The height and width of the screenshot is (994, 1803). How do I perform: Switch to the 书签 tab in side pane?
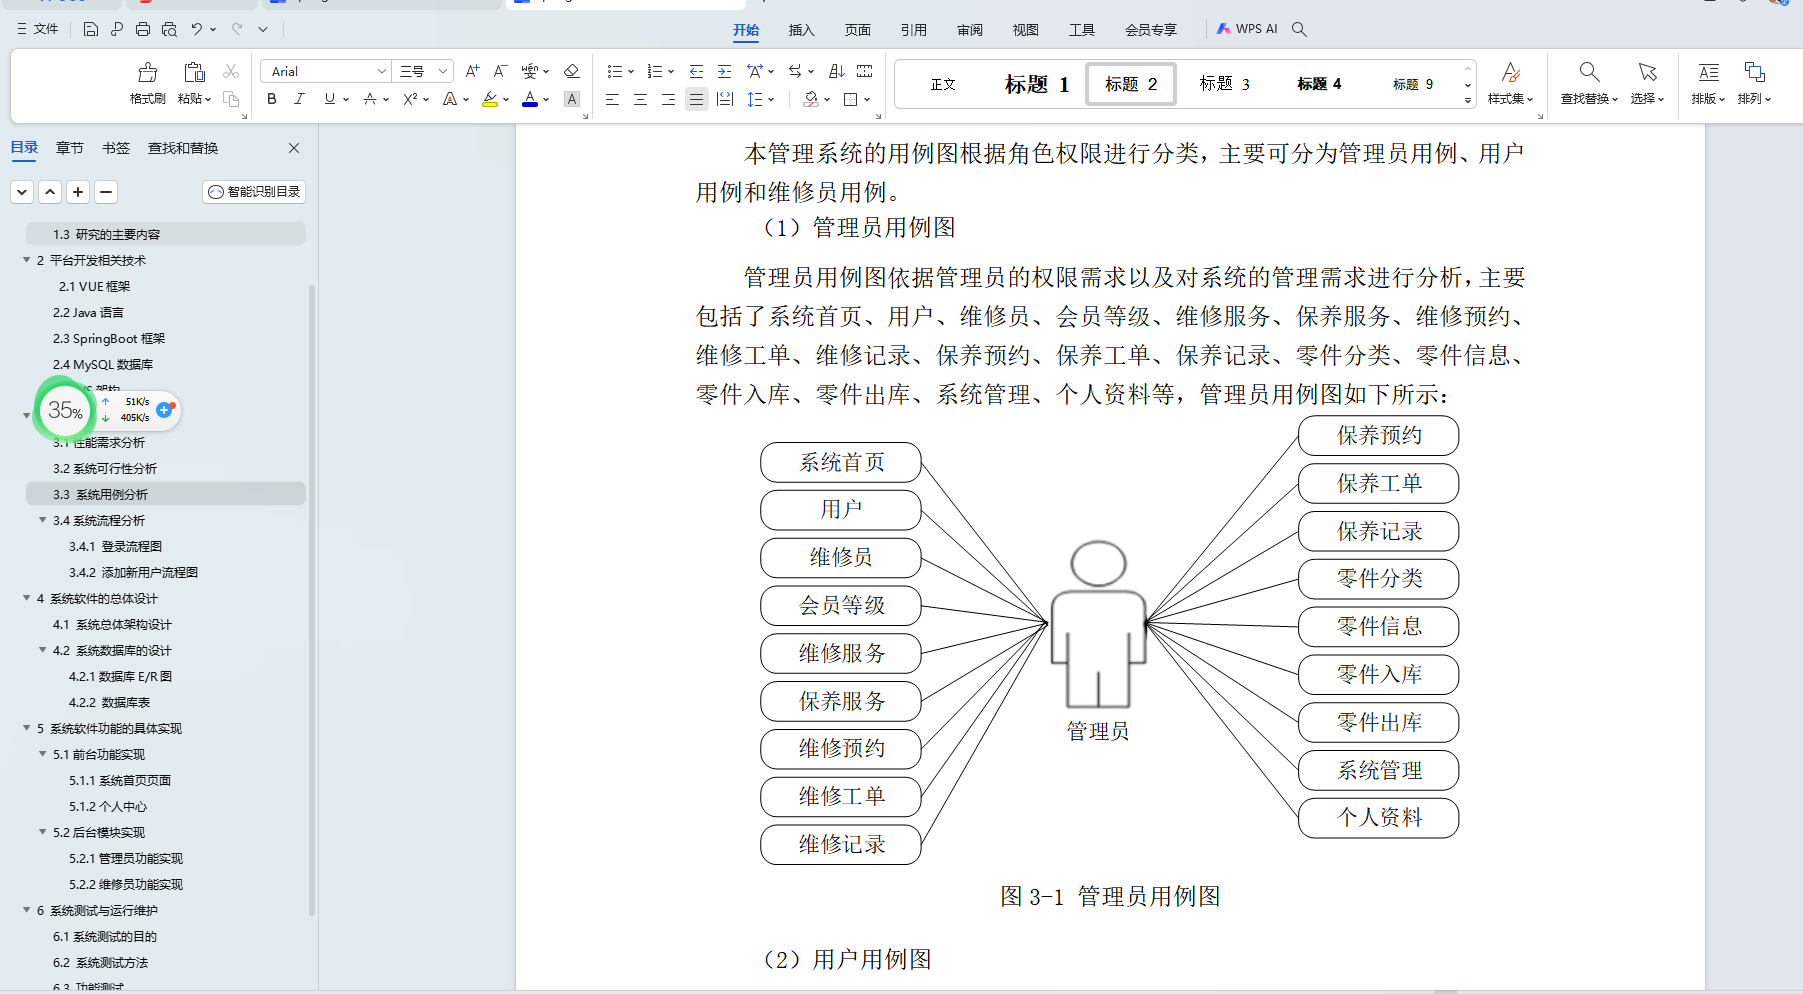tap(116, 148)
